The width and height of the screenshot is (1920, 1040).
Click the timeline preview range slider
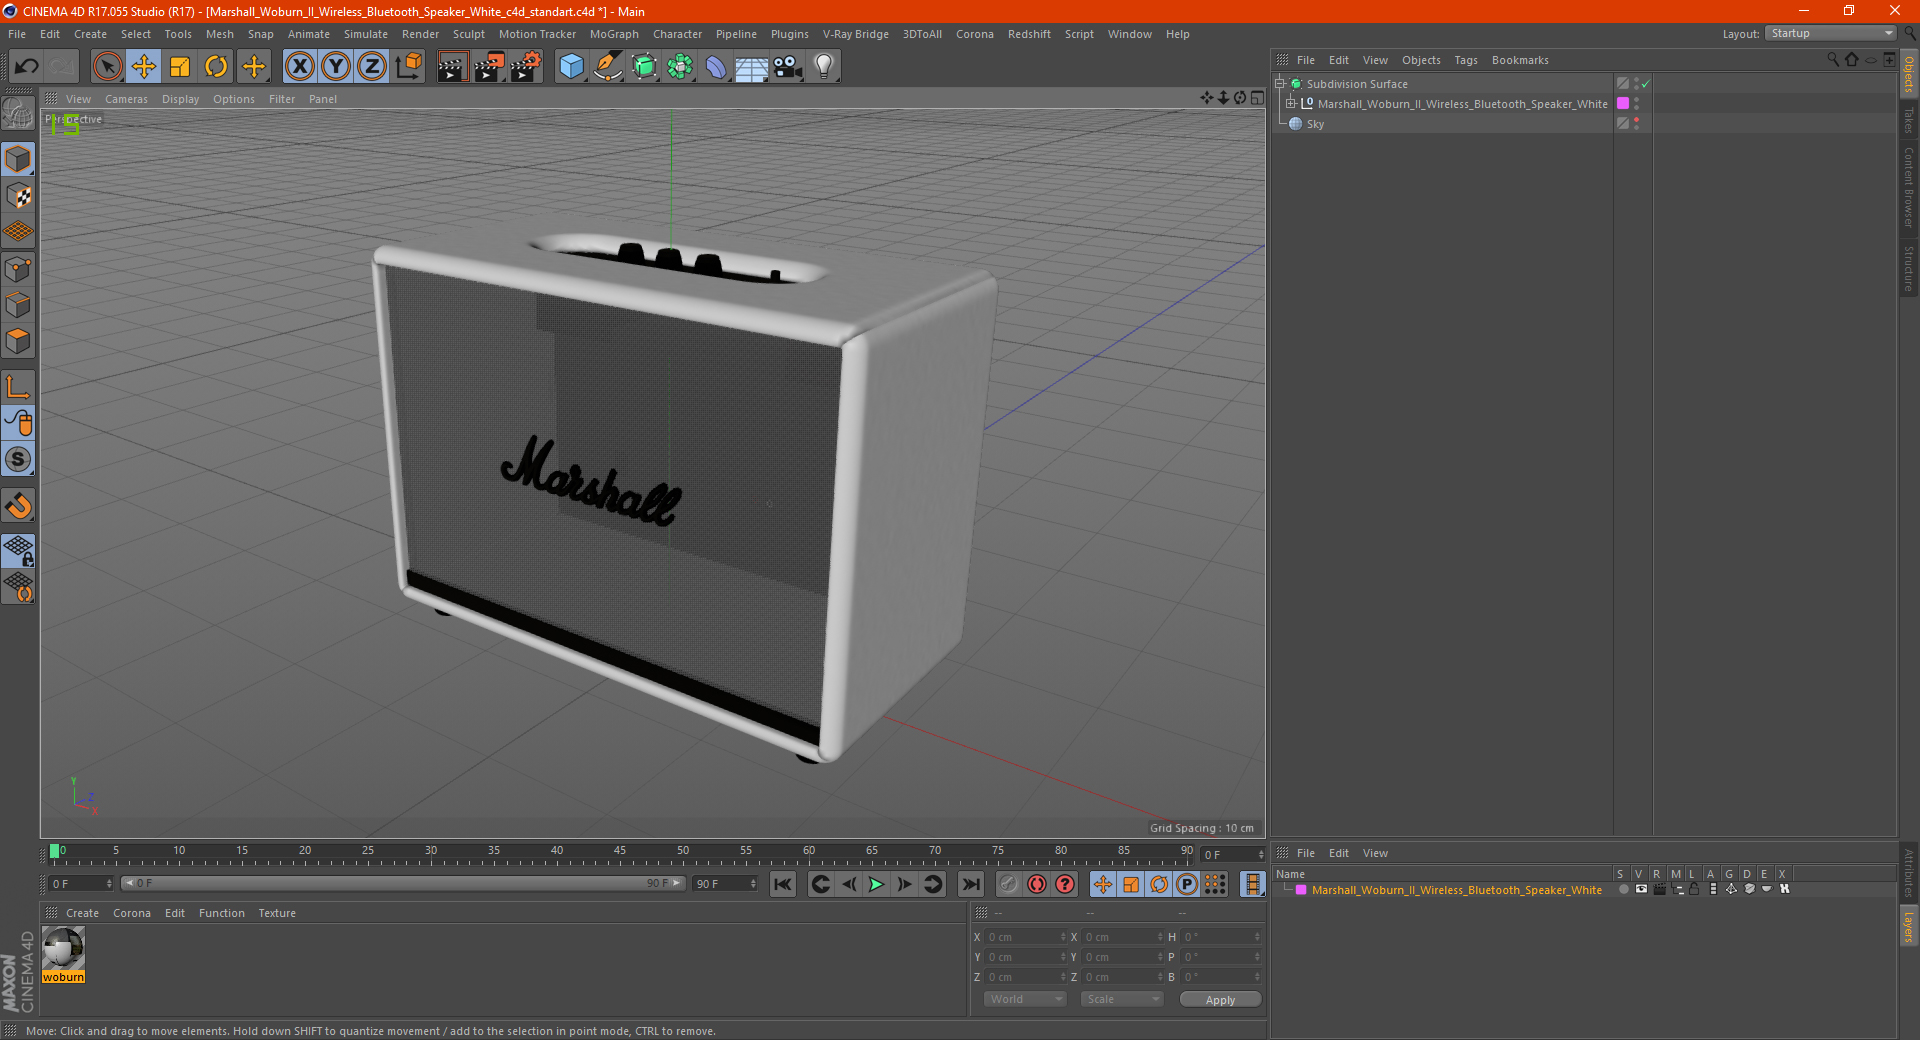403,883
